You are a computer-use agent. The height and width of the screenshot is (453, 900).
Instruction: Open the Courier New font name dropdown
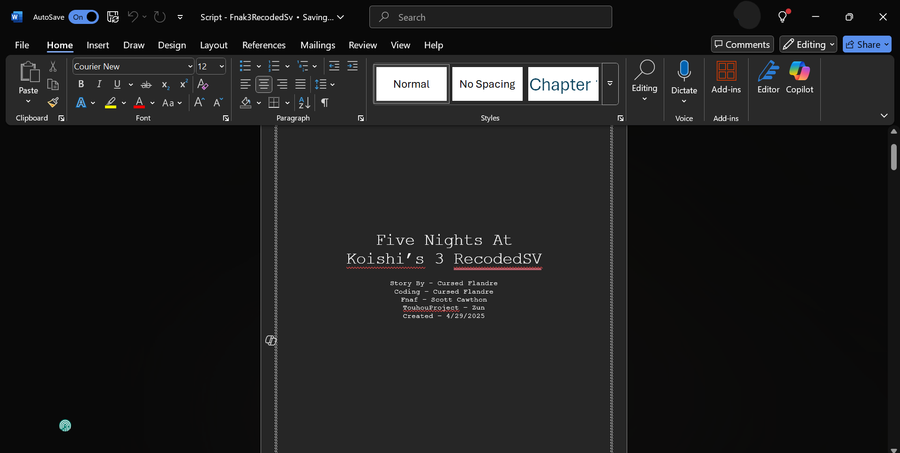[190, 67]
